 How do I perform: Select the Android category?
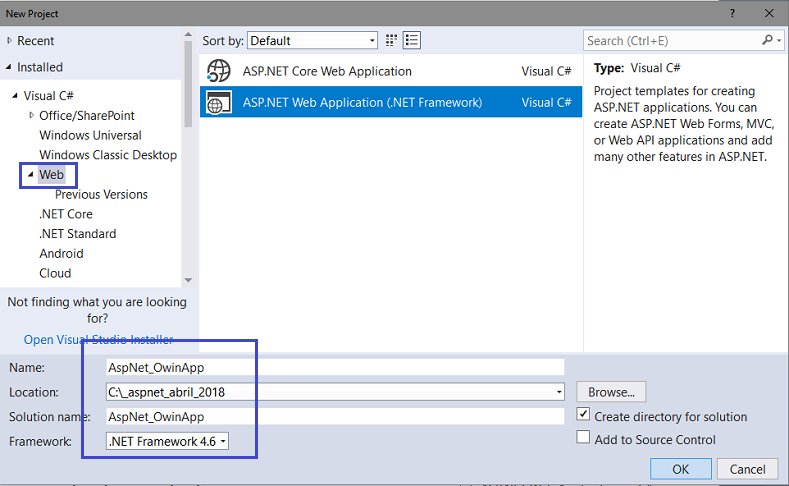click(x=61, y=253)
